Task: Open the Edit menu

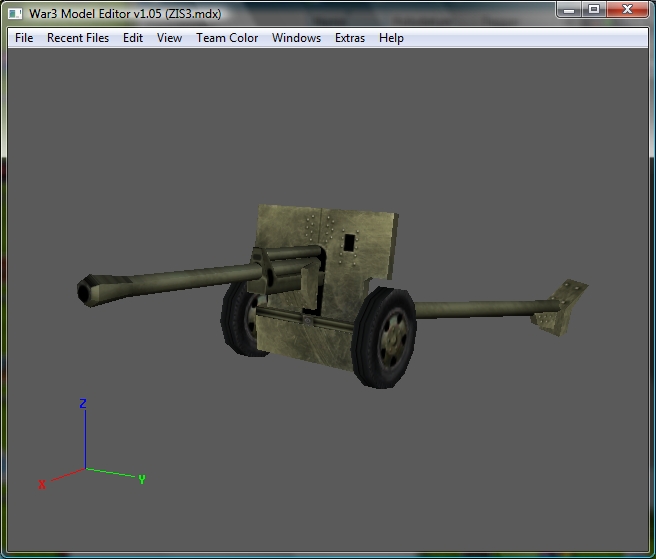Action: tap(133, 38)
